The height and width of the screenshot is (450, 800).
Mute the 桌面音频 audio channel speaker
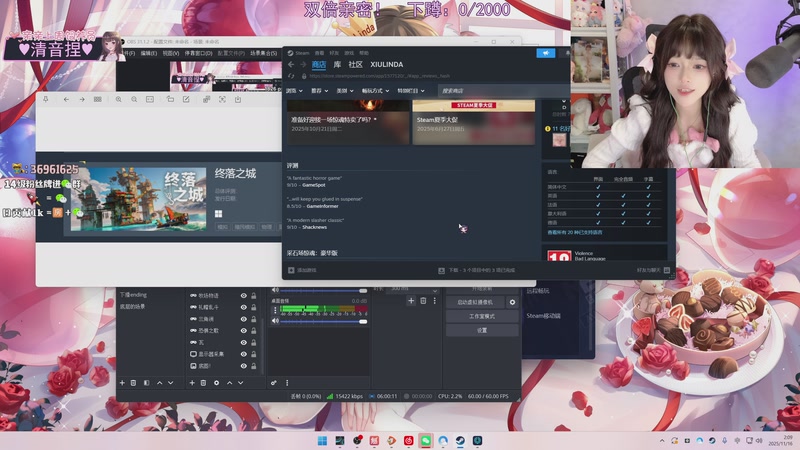(275, 321)
